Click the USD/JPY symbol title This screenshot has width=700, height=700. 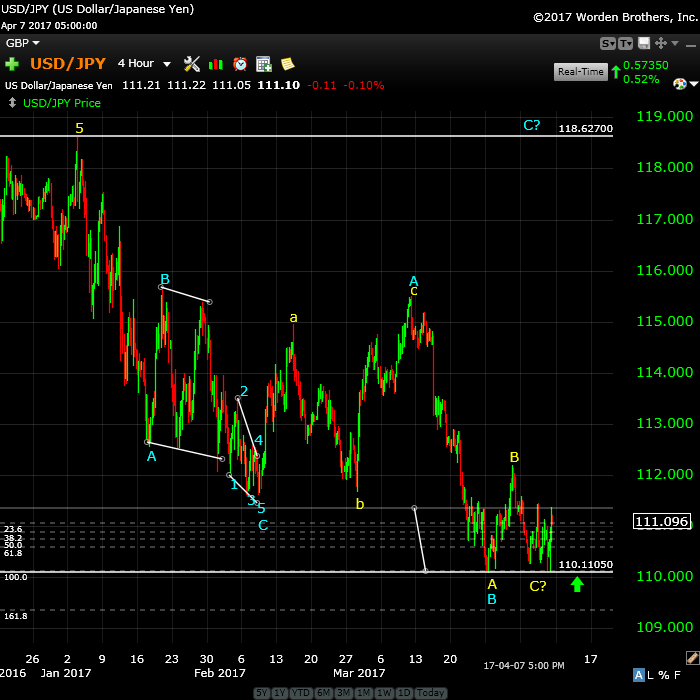[x=68, y=63]
